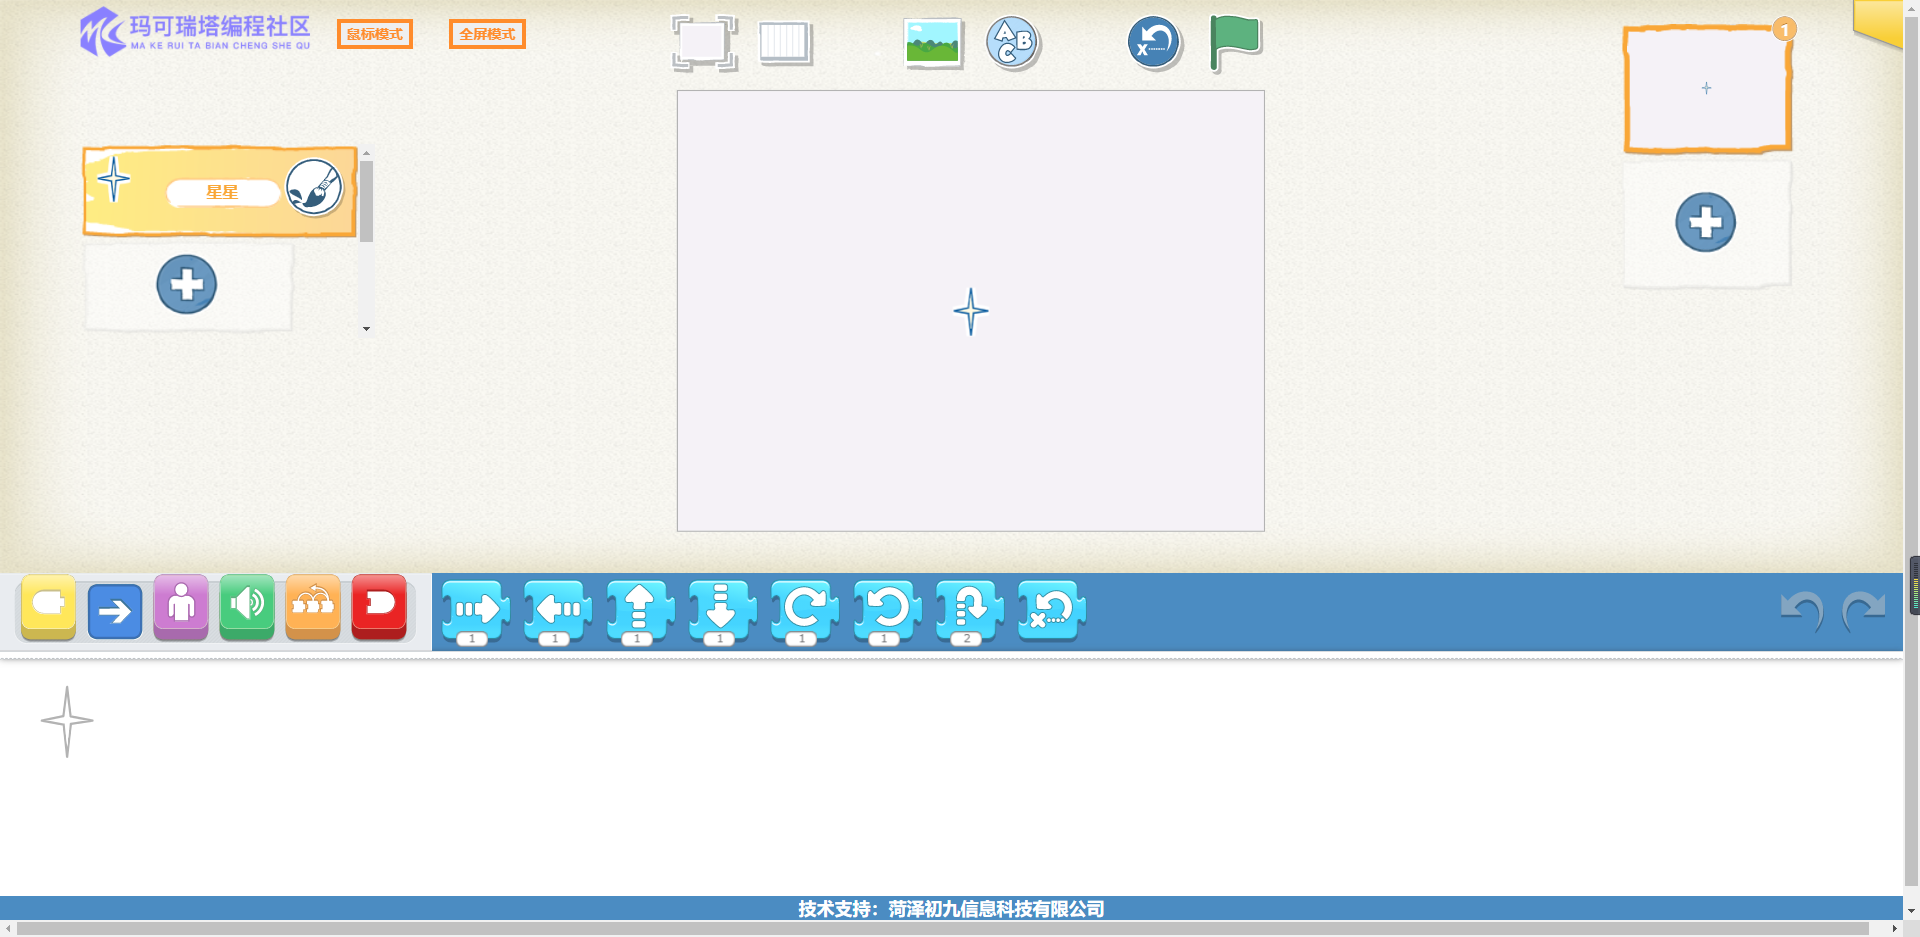Viewport: 1920px width, 937px height.
Task: Switch to red end blocks category
Action: pos(379,606)
